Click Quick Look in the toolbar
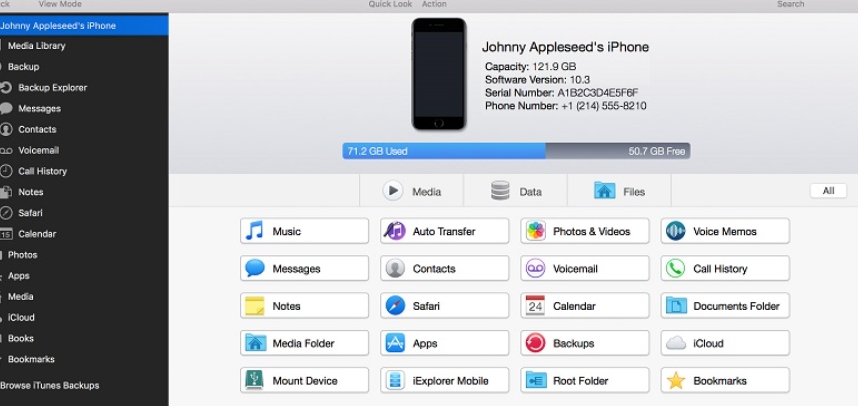 point(390,4)
